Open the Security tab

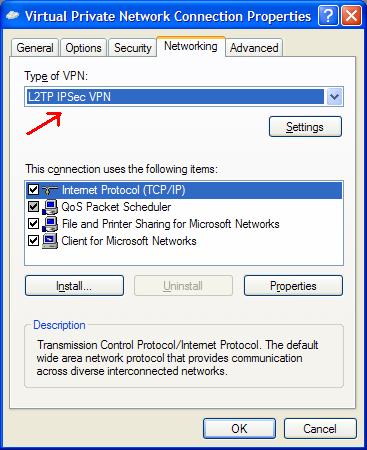coord(133,48)
